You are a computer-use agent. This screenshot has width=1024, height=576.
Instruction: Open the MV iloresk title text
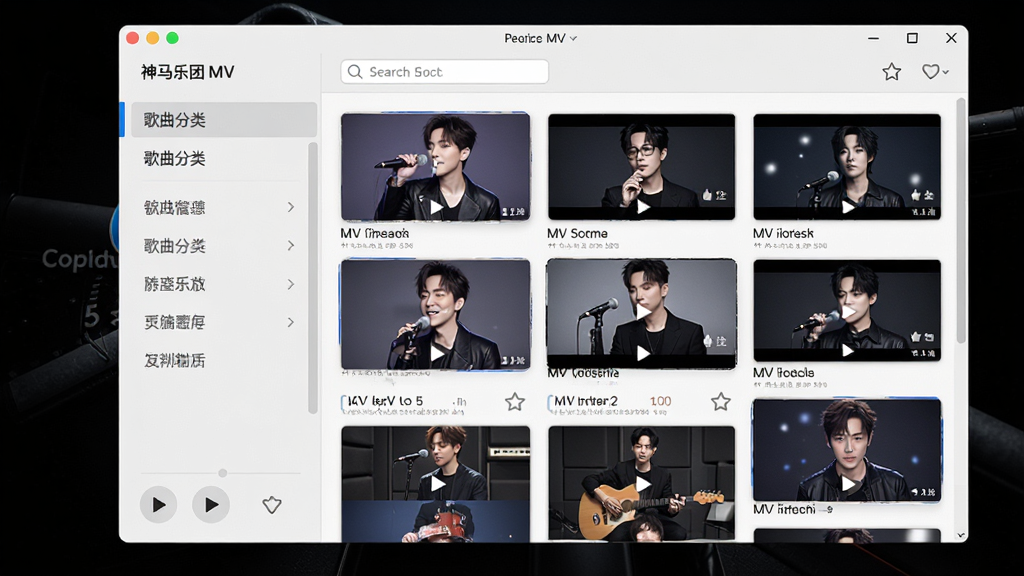(x=783, y=233)
